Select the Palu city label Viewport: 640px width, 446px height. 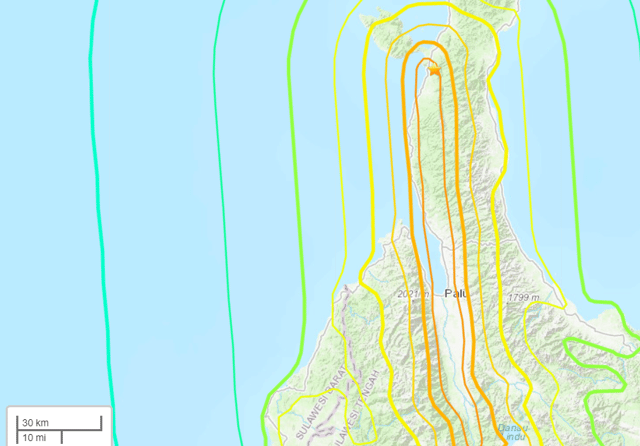click(x=456, y=293)
